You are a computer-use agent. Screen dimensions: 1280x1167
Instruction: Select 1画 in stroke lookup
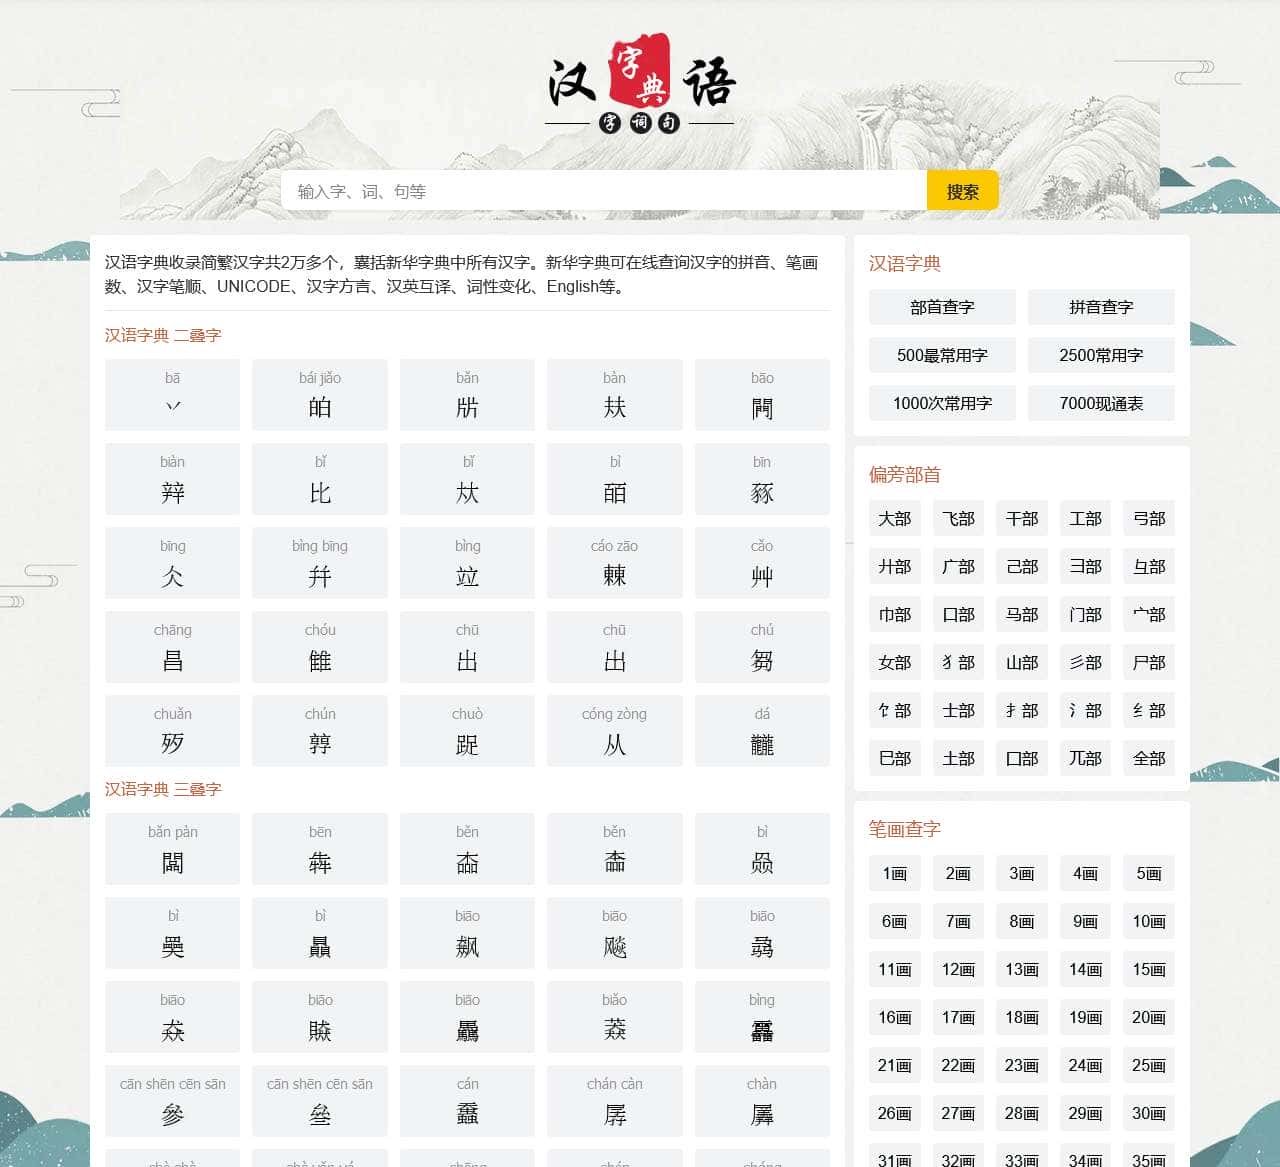(x=894, y=873)
